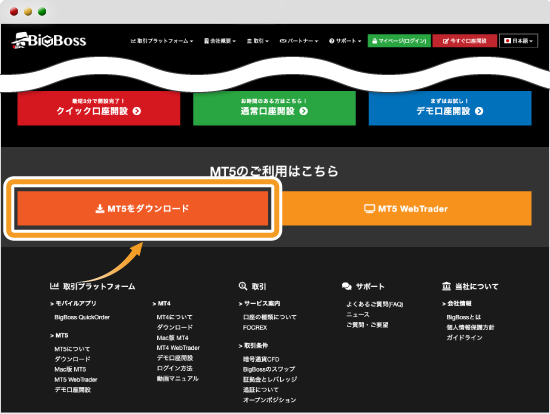Image resolution: width=550 pixels, height=414 pixels.
Task: Expand the サポート dropdown in top navigation
Action: [345, 41]
